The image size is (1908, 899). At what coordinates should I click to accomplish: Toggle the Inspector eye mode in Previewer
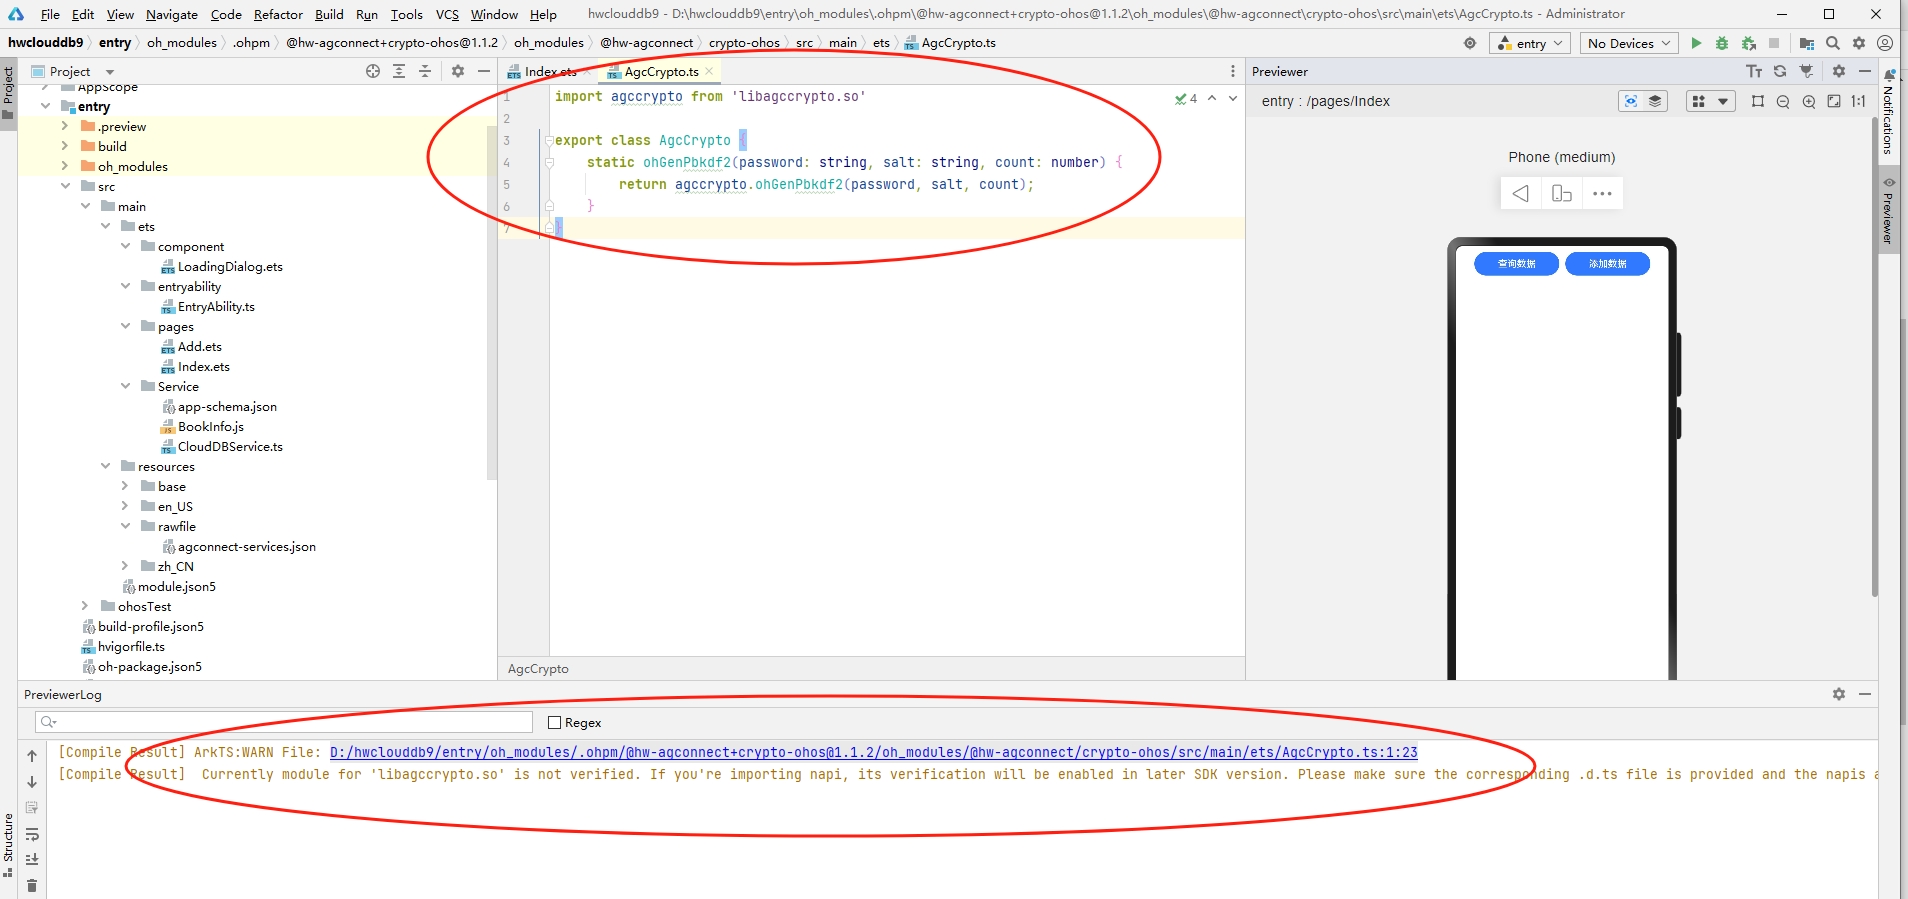(x=1631, y=101)
